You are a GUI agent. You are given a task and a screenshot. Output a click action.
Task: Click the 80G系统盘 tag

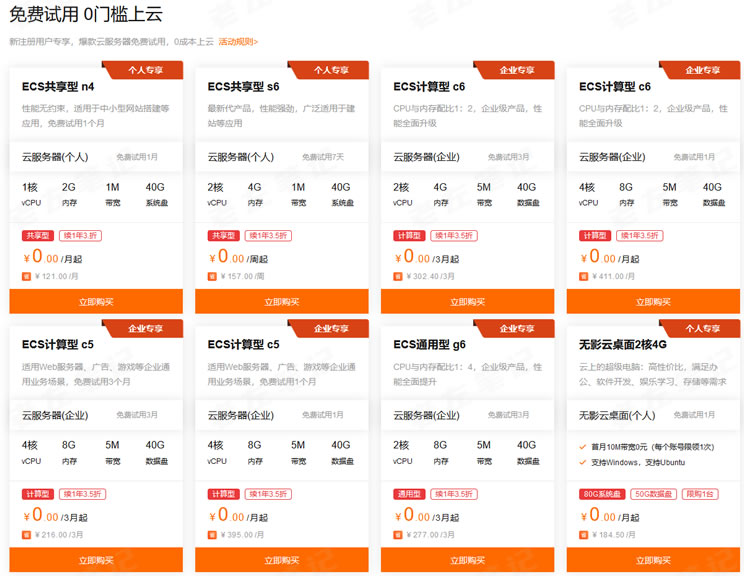tap(602, 494)
